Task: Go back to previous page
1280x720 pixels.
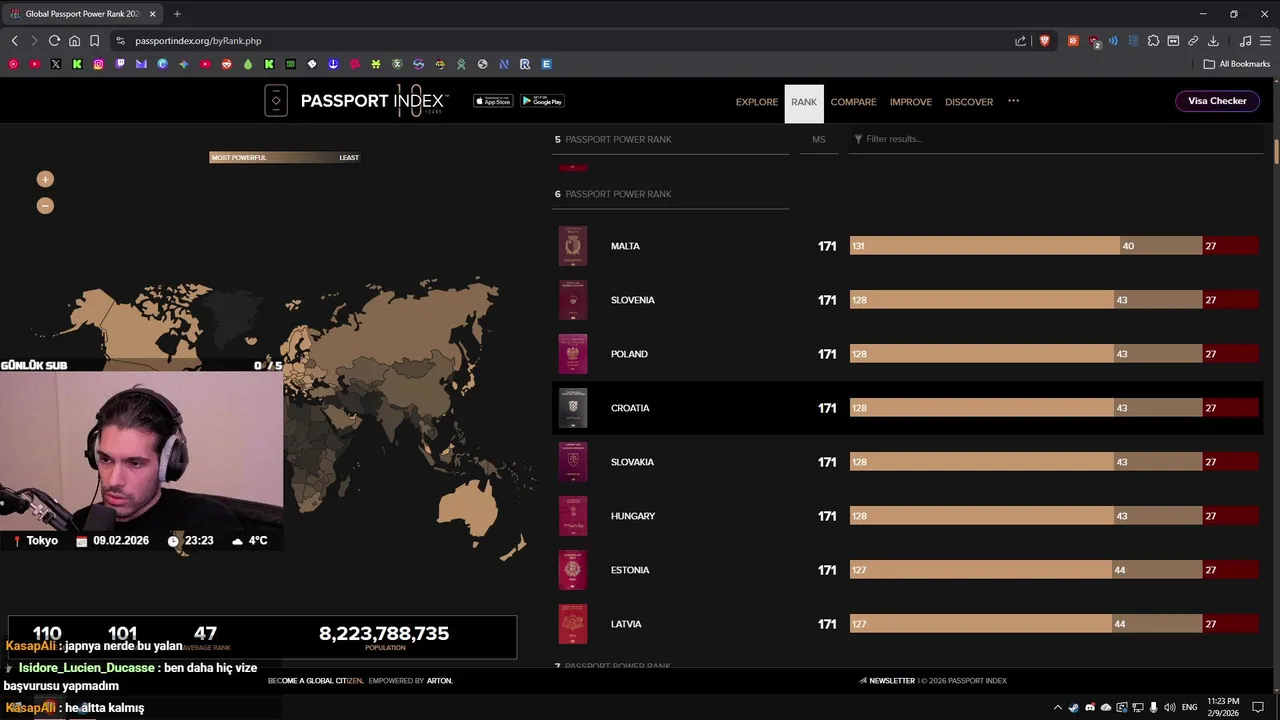Action: point(14,41)
